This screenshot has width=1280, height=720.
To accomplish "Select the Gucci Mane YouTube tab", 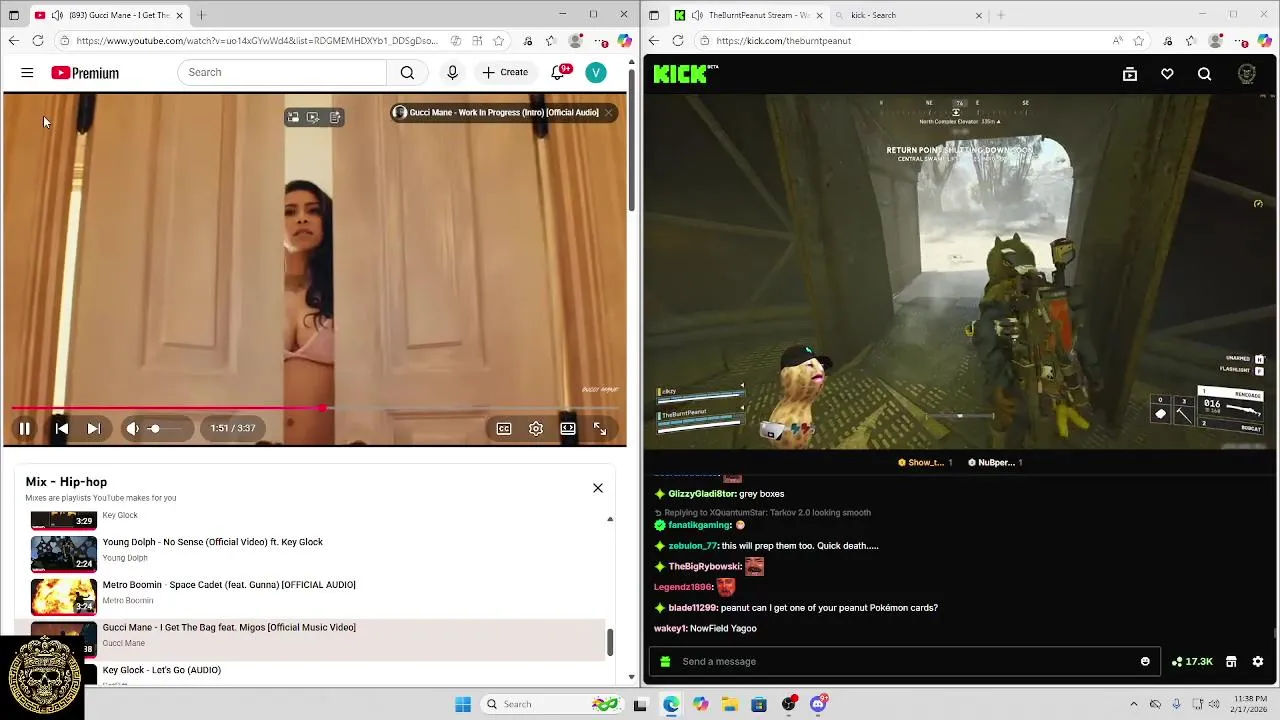I will click(110, 15).
